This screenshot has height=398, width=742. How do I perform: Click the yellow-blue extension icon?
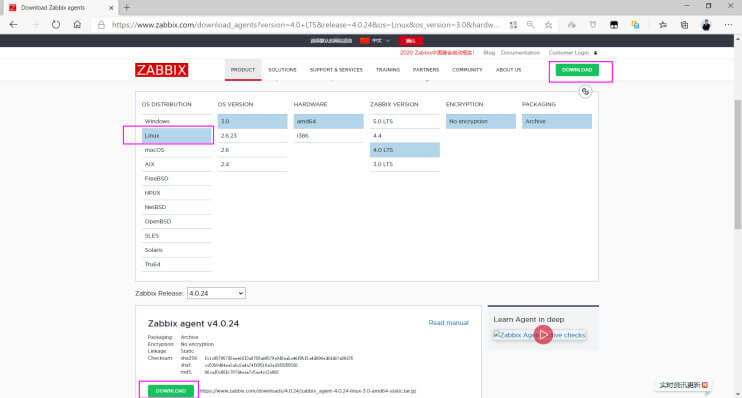tap(636, 25)
